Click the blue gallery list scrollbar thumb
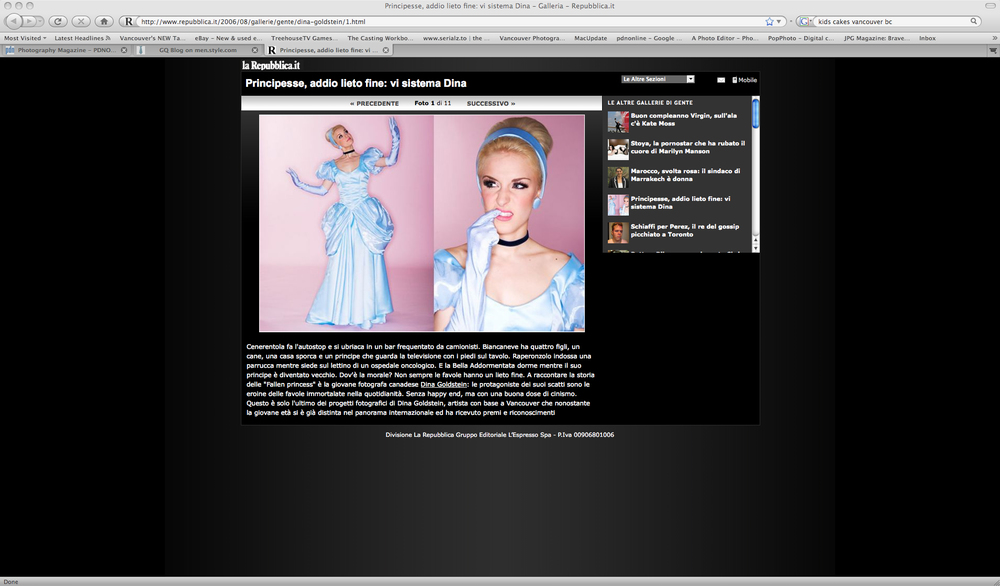 (x=756, y=115)
